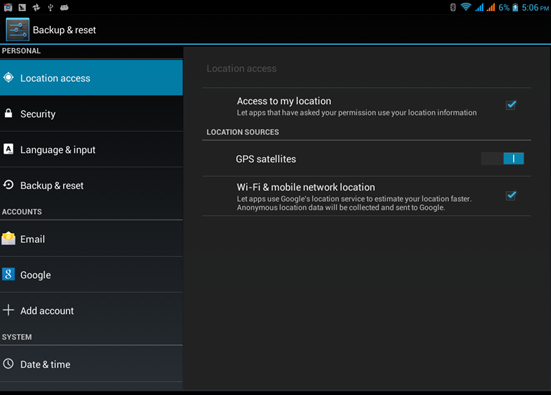Image resolution: width=551 pixels, height=395 pixels.
Task: Tap the GPS satellites row label
Action: click(266, 159)
